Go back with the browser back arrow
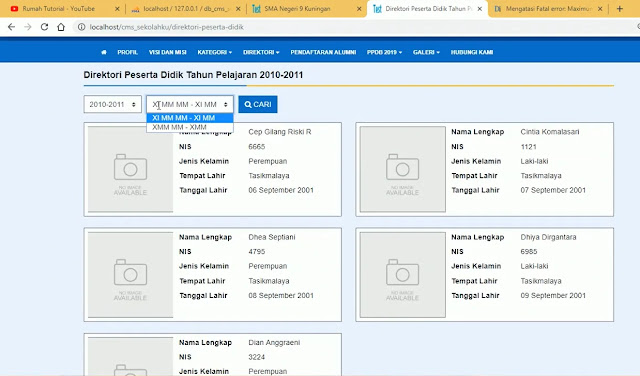 coord(11,27)
